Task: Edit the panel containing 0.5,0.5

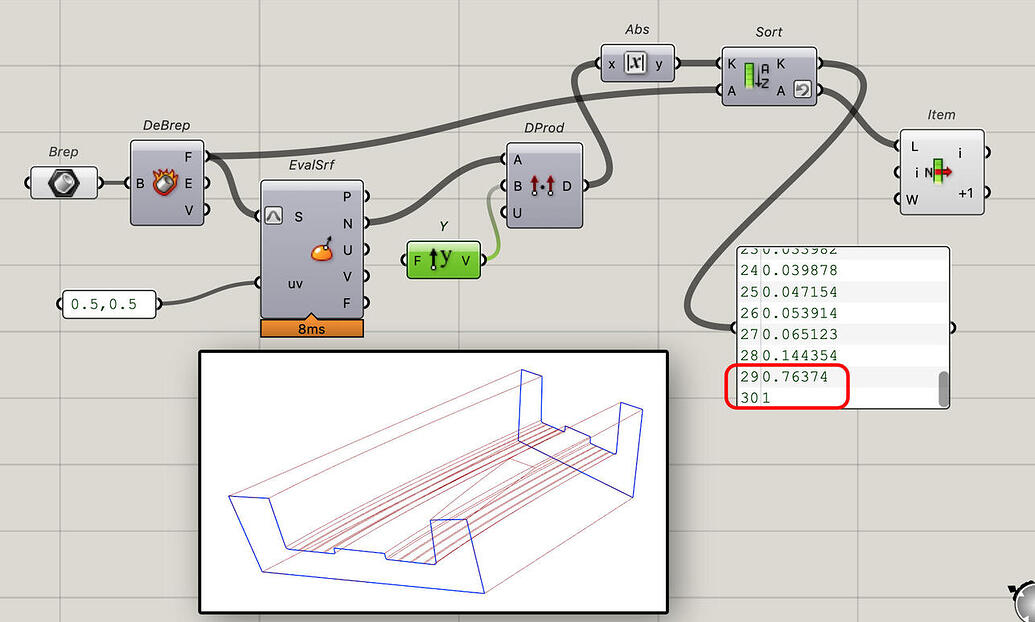Action: [107, 304]
